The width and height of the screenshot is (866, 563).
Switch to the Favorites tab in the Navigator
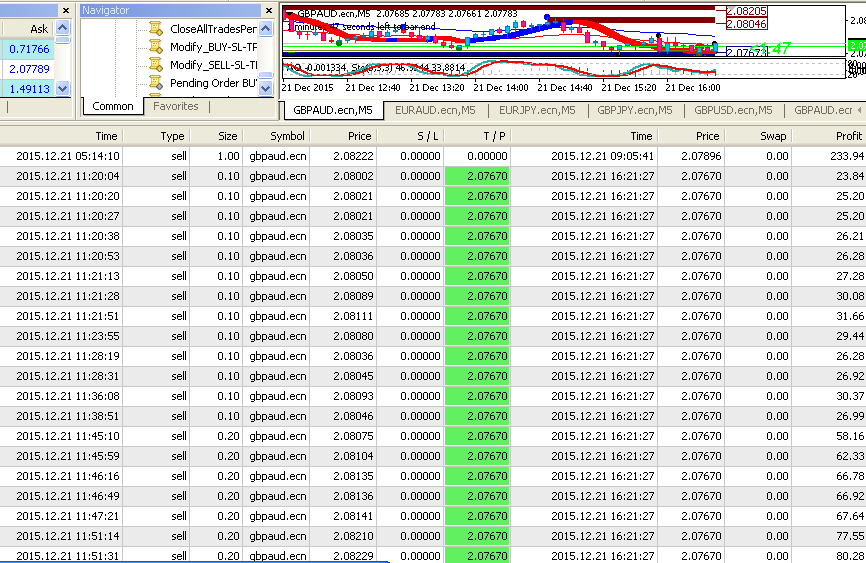pyautogui.click(x=176, y=106)
